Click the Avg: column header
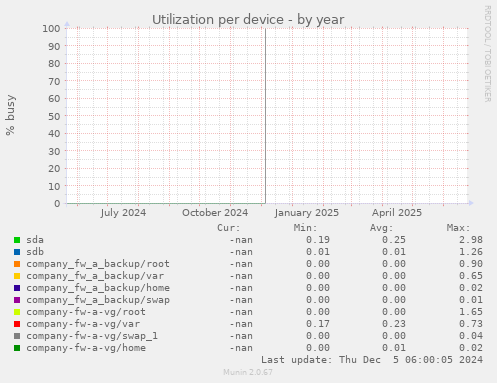This screenshot has width=497, height=383. click(382, 228)
